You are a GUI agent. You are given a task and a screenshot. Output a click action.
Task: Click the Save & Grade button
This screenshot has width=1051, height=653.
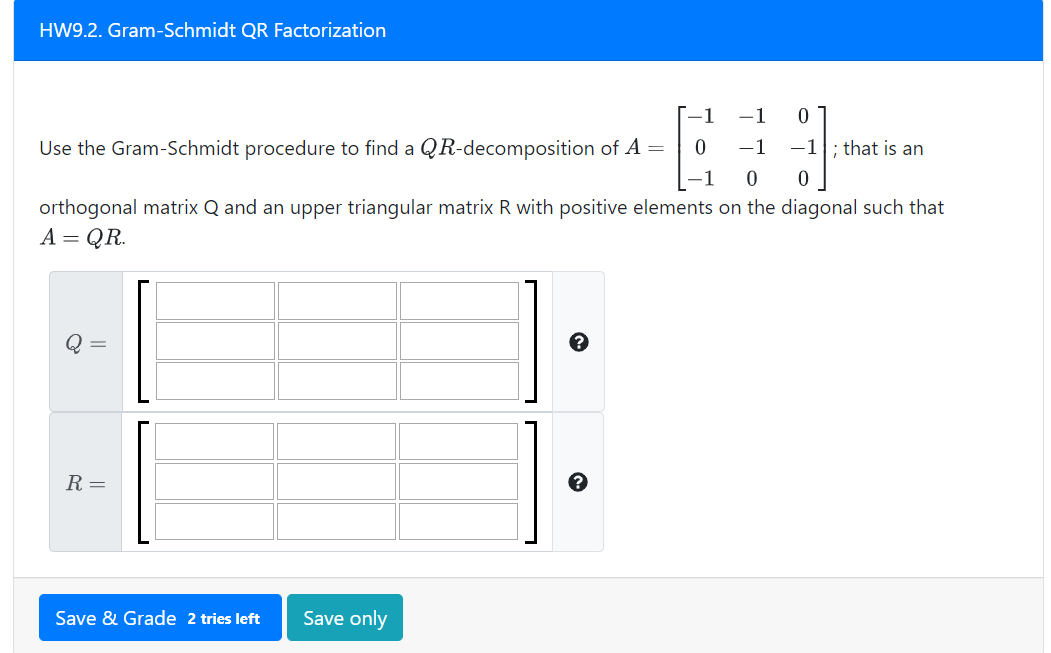click(160, 617)
